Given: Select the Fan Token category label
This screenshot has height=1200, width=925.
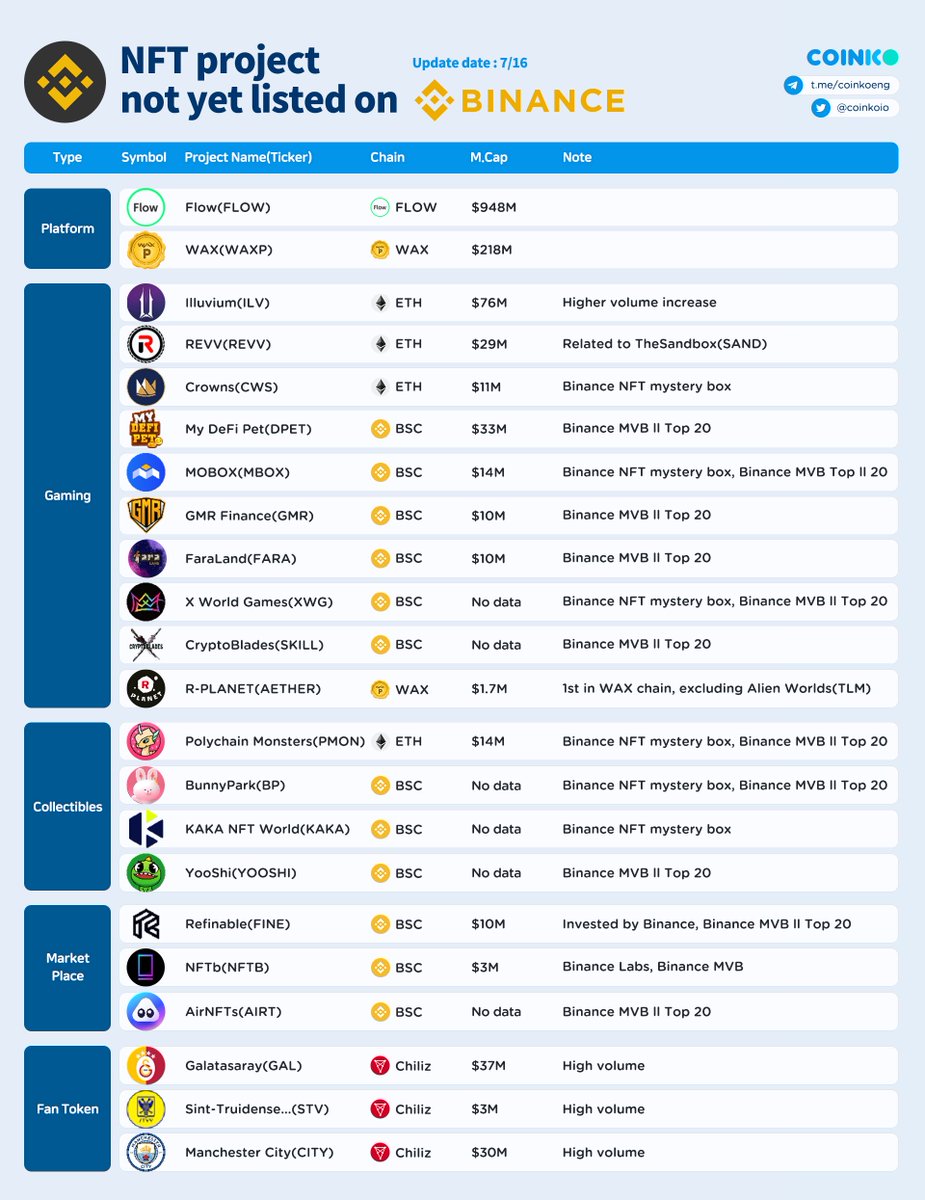Looking at the screenshot, I should click(66, 1108).
